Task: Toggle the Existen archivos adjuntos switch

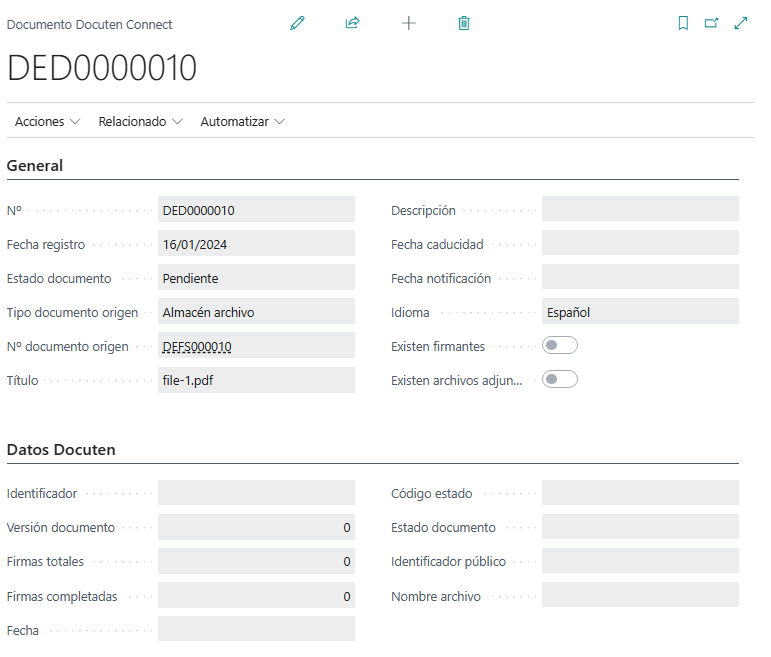Action: coord(560,380)
